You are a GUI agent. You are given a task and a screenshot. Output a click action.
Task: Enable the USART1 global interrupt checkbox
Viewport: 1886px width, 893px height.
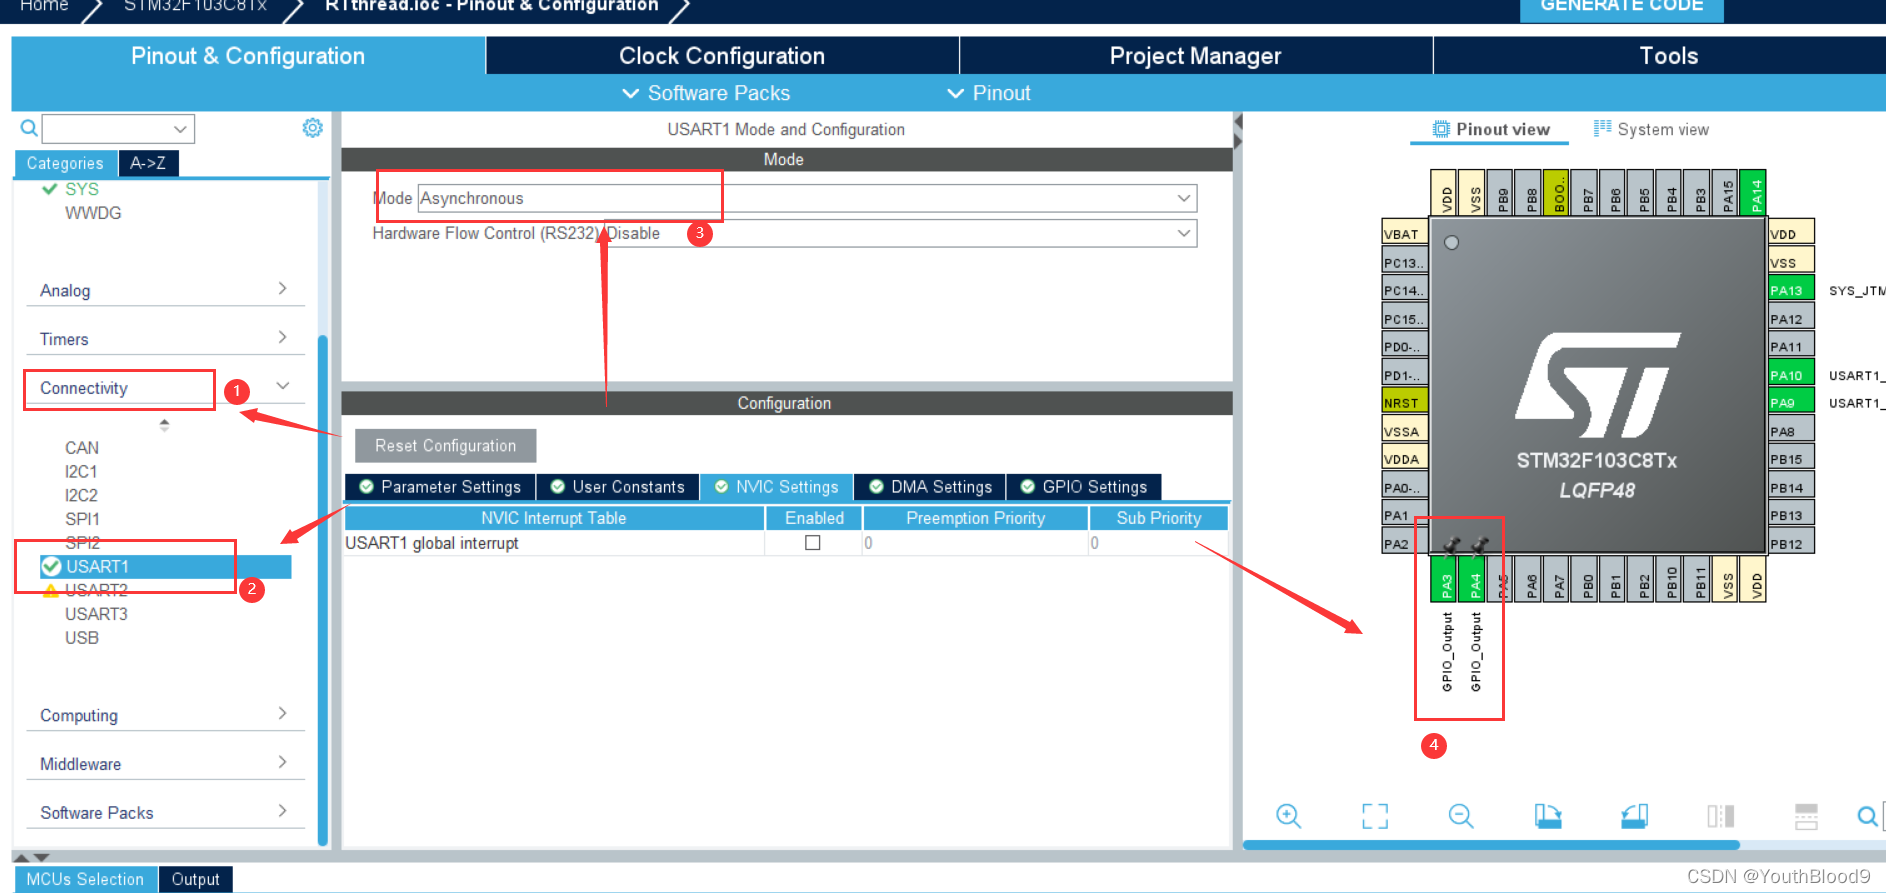(813, 543)
